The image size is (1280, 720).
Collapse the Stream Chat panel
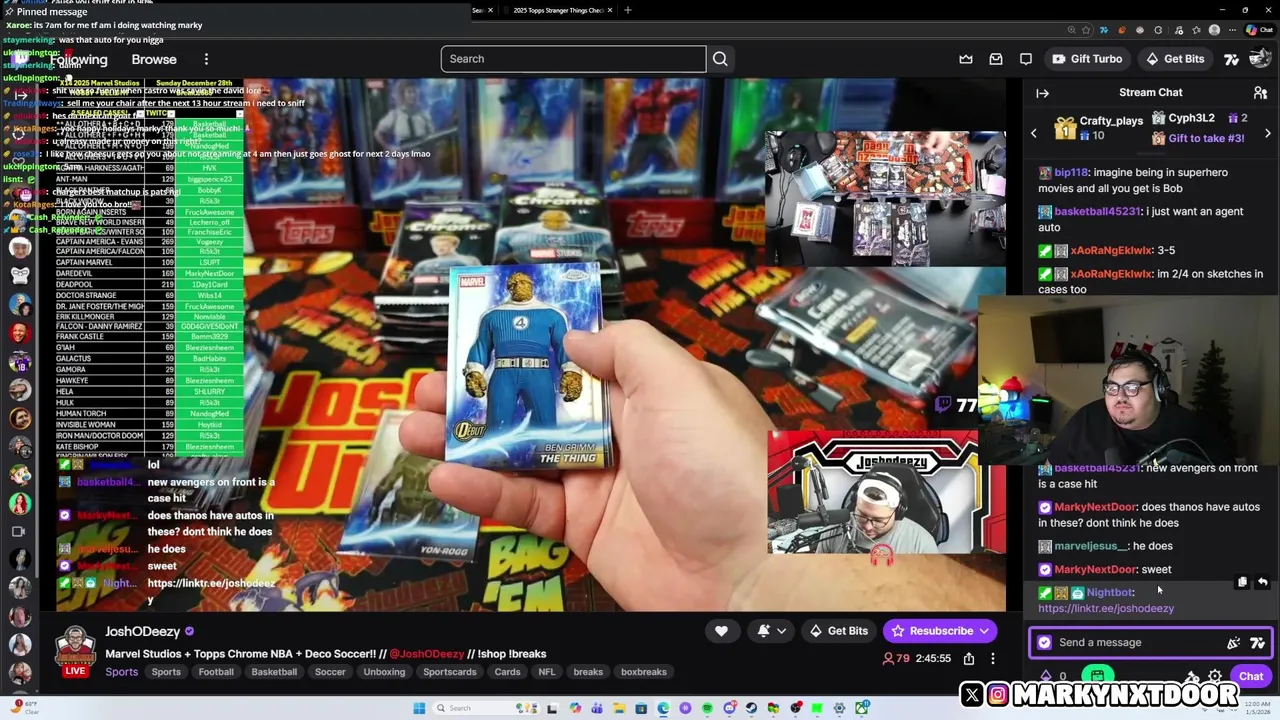[x=1042, y=93]
